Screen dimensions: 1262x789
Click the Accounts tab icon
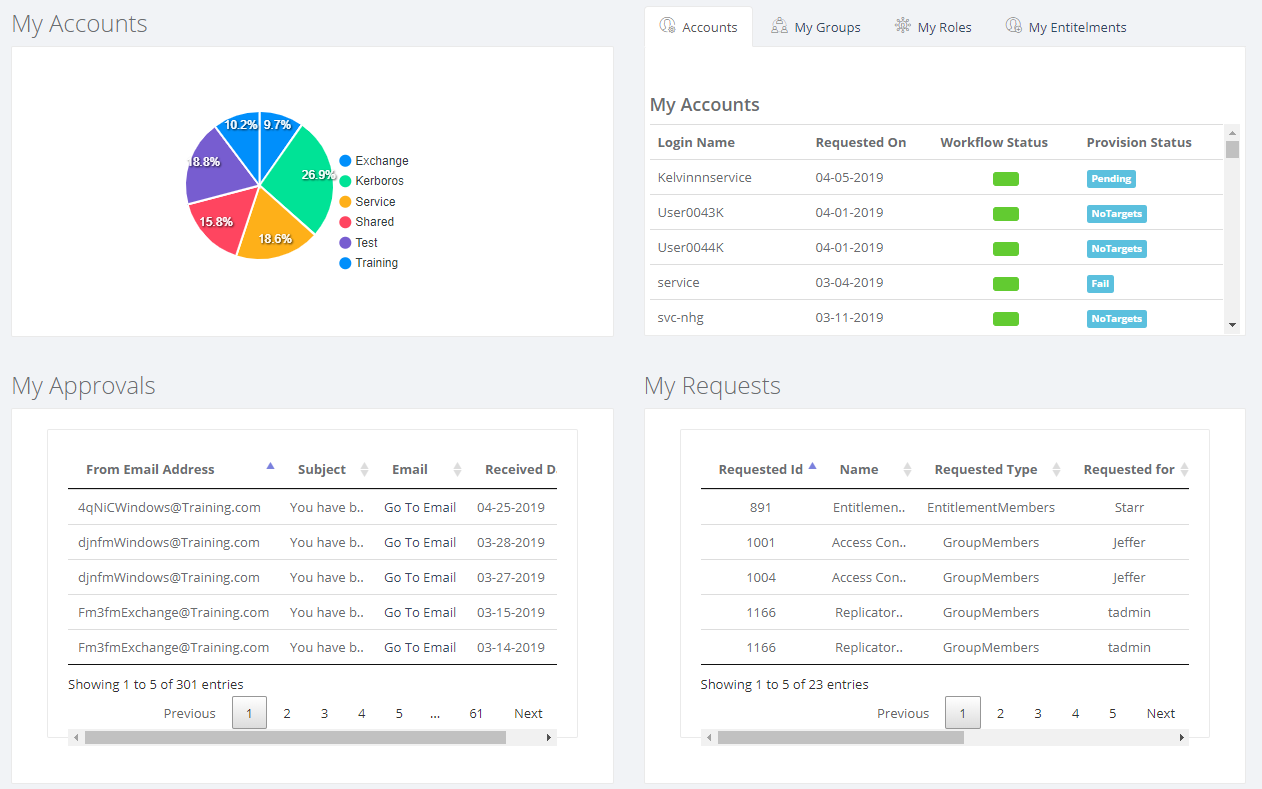pyautogui.click(x=667, y=26)
